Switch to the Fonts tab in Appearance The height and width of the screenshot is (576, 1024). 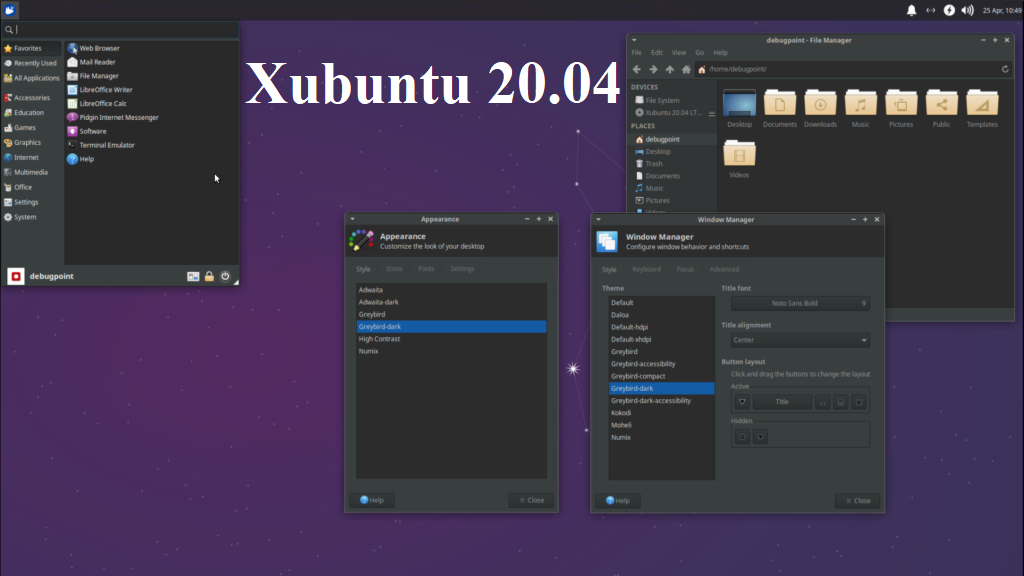click(426, 269)
